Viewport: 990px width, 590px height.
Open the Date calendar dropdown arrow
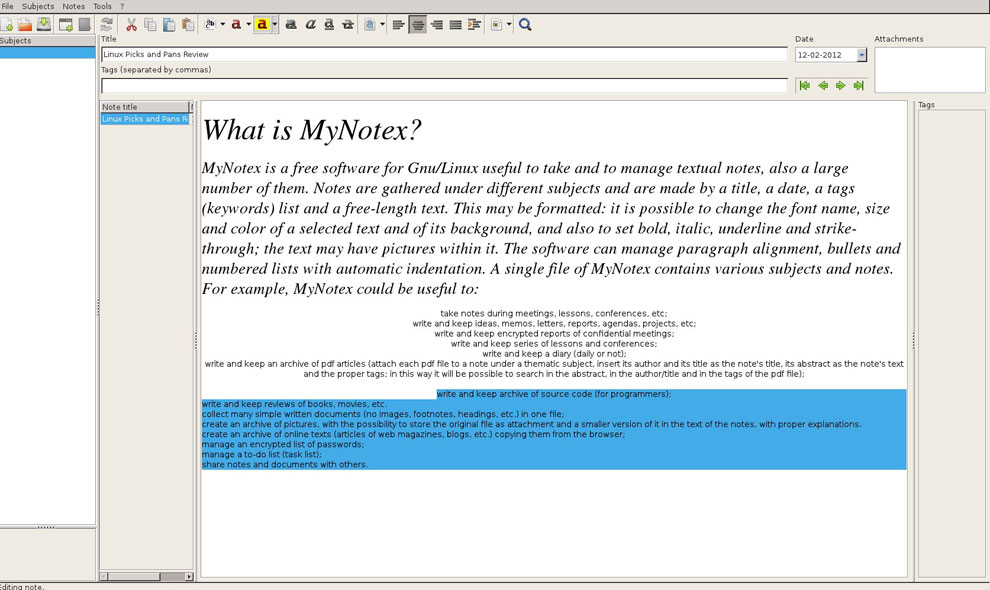pyautogui.click(x=861, y=55)
